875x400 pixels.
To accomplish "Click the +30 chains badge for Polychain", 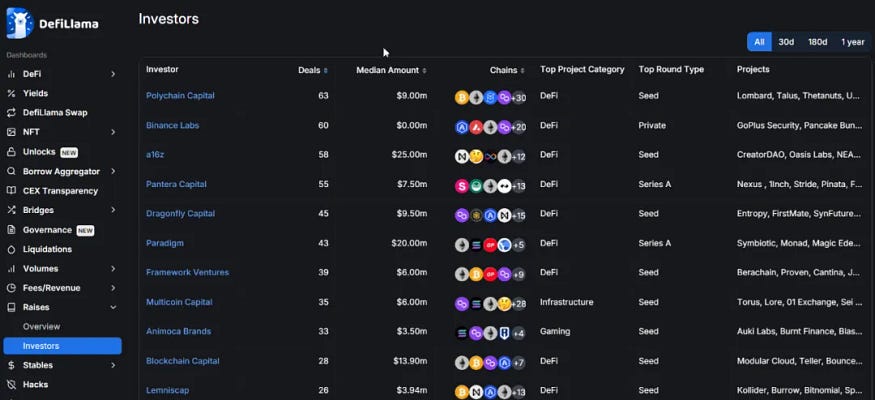I will tap(517, 97).
